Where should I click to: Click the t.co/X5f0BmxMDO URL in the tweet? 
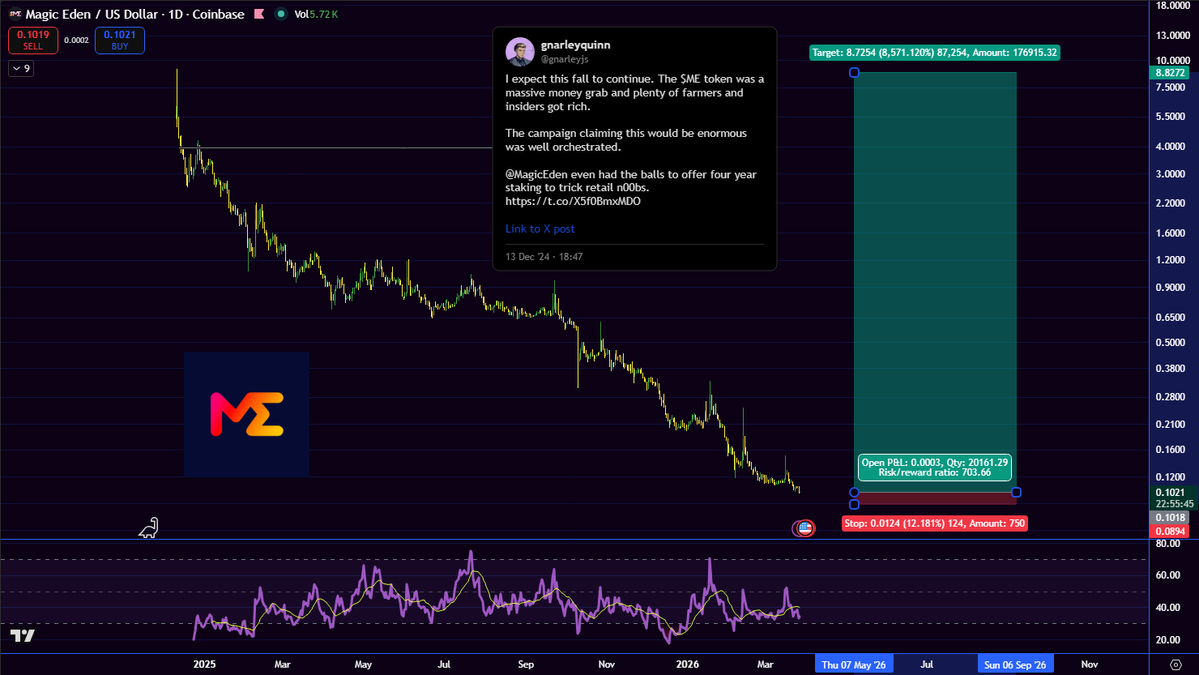(x=573, y=201)
